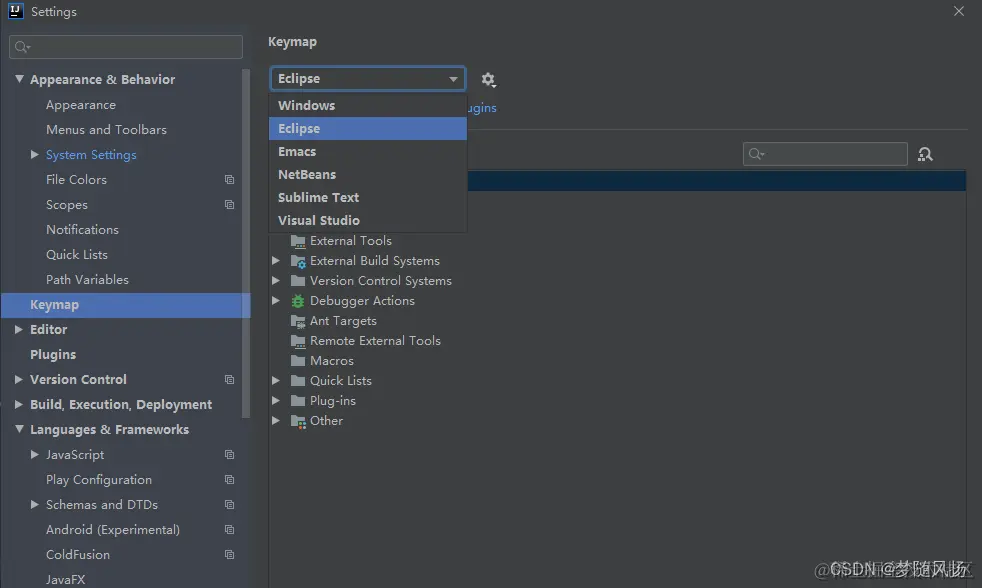
Task: Click the Eclipse keymap dropdown box
Action: coord(368,79)
